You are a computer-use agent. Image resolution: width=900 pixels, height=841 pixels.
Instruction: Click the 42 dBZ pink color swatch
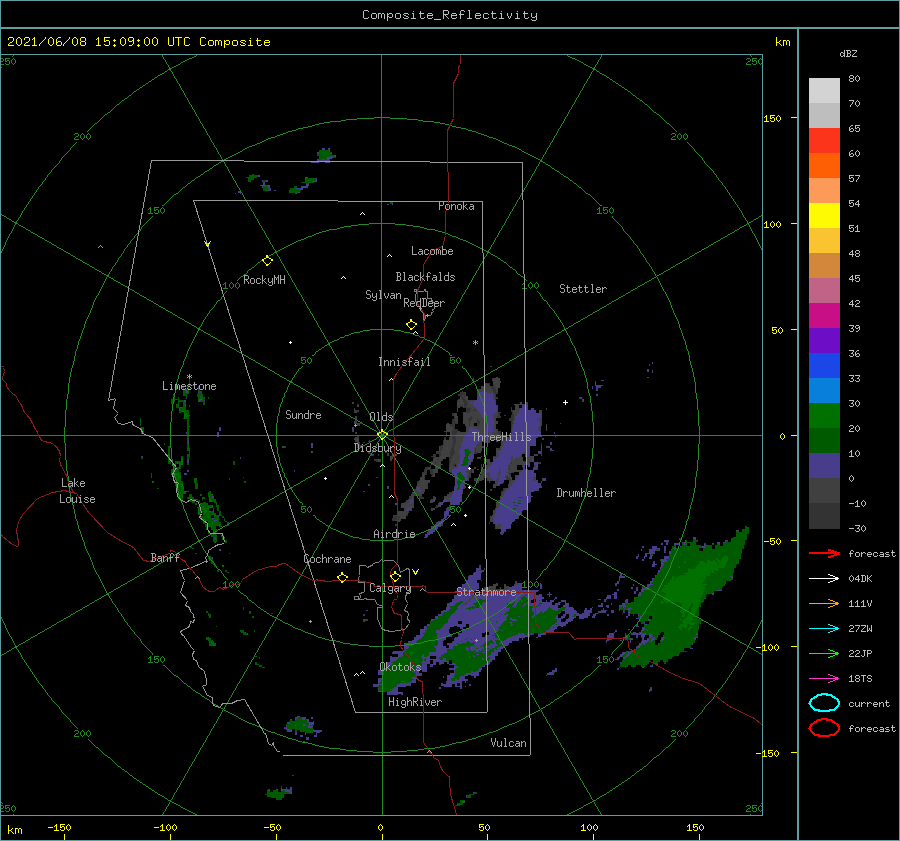click(x=824, y=290)
